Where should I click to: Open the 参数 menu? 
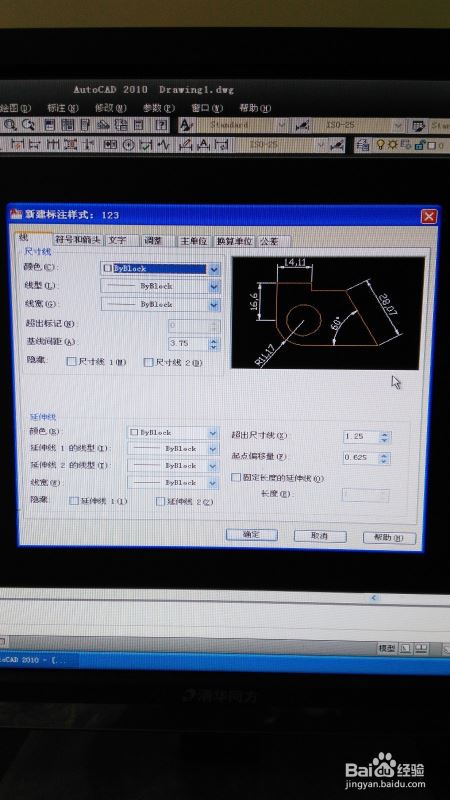tap(159, 108)
